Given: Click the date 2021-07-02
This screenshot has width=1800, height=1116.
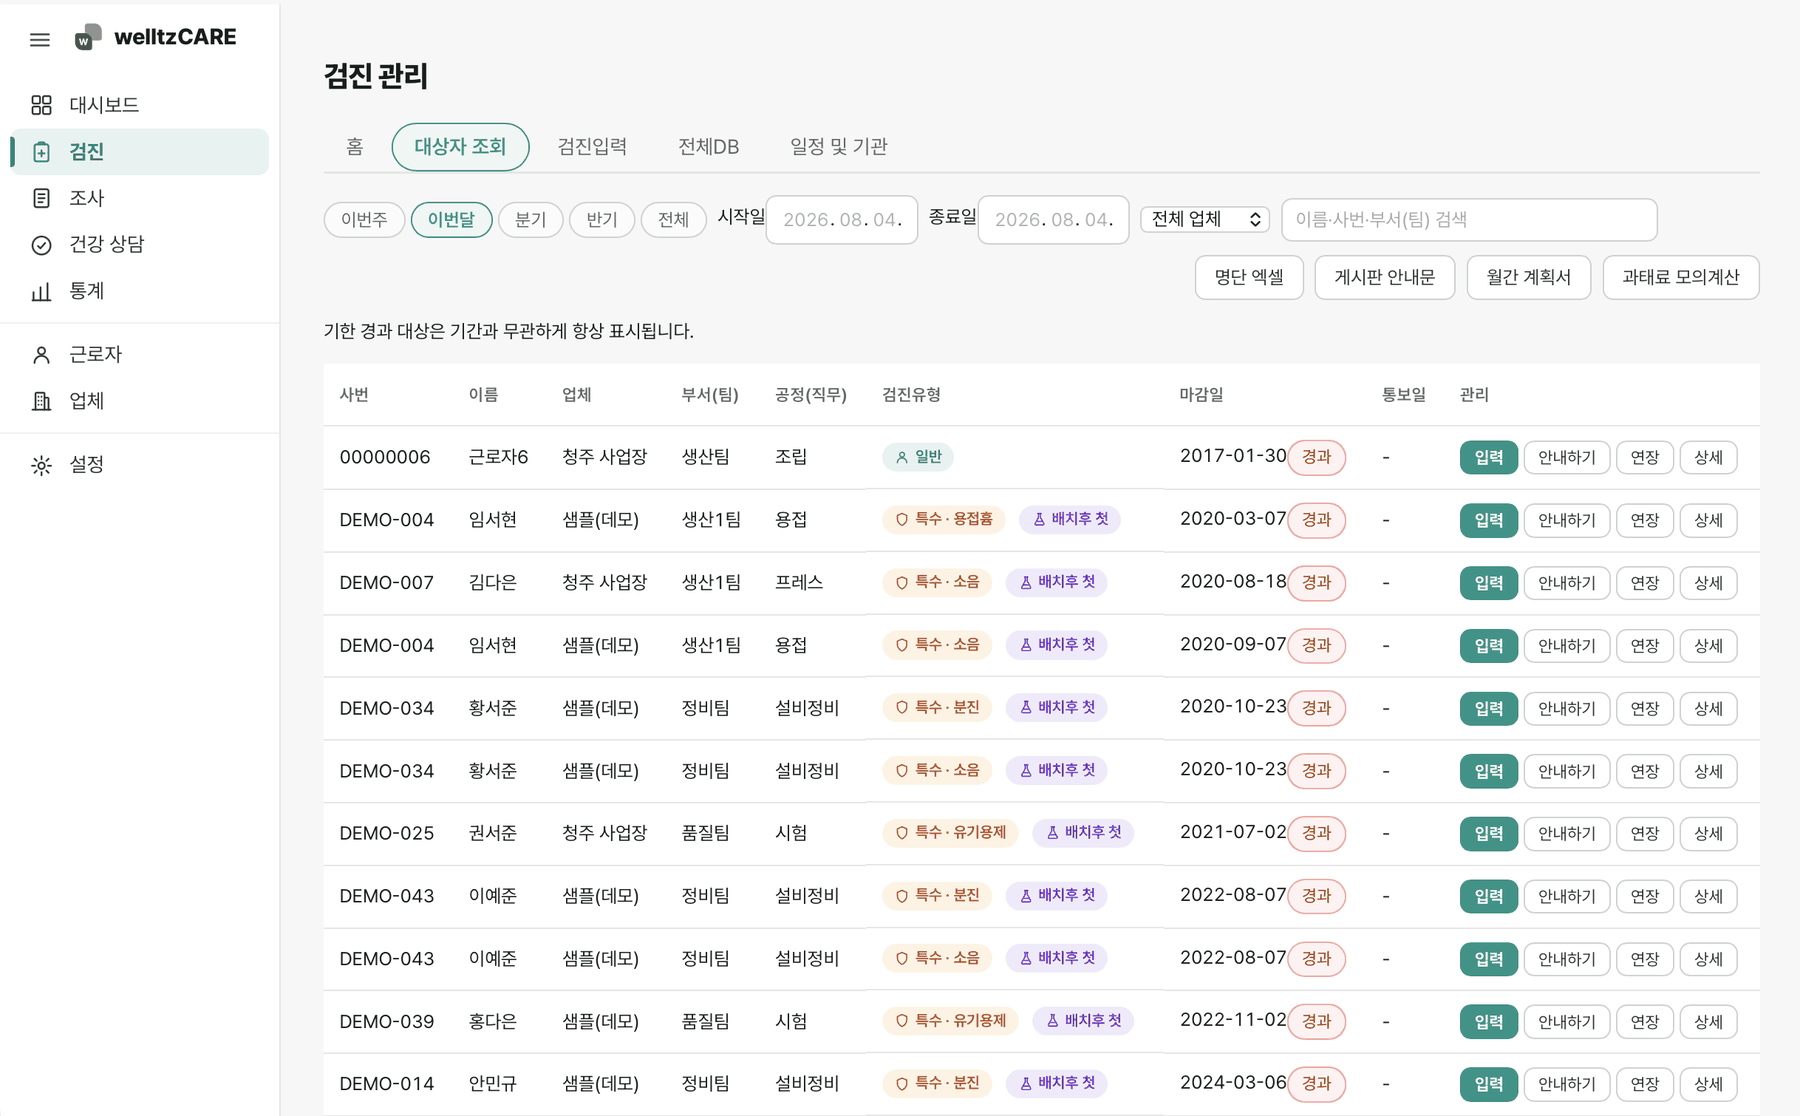Looking at the screenshot, I should pos(1233,832).
